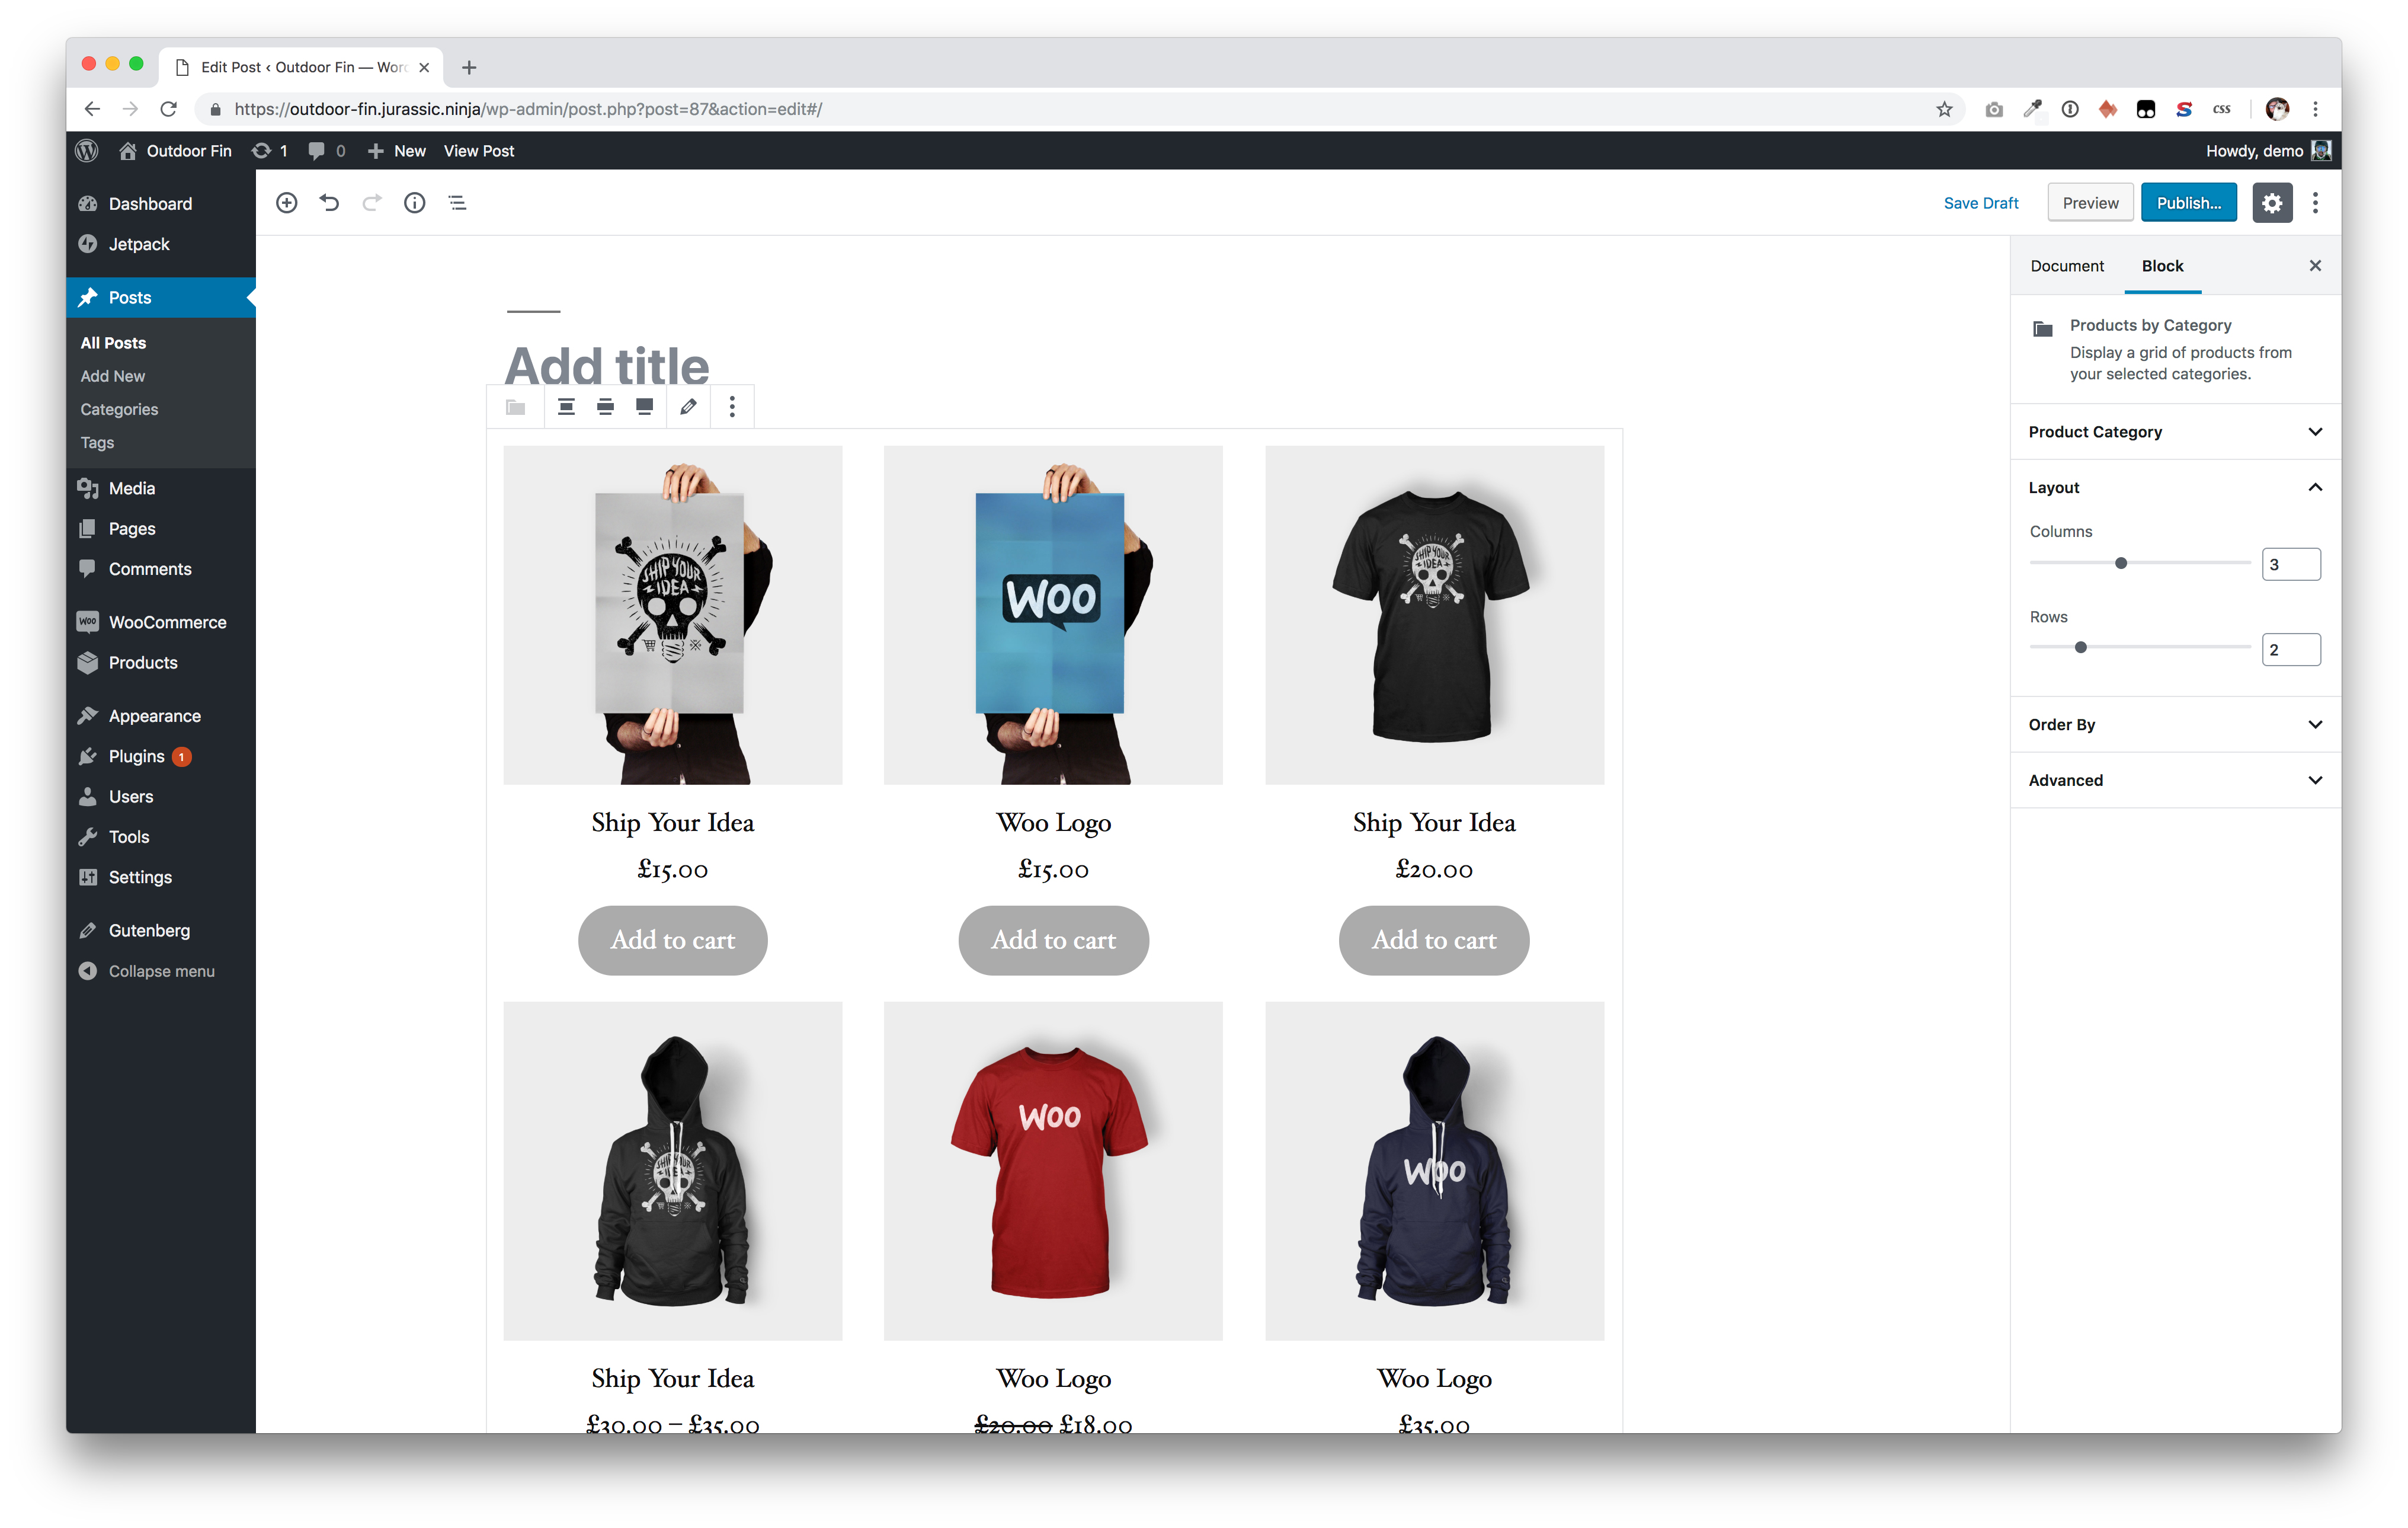2408x1528 pixels.
Task: Switch to the Document tab
Action: tap(2067, 265)
